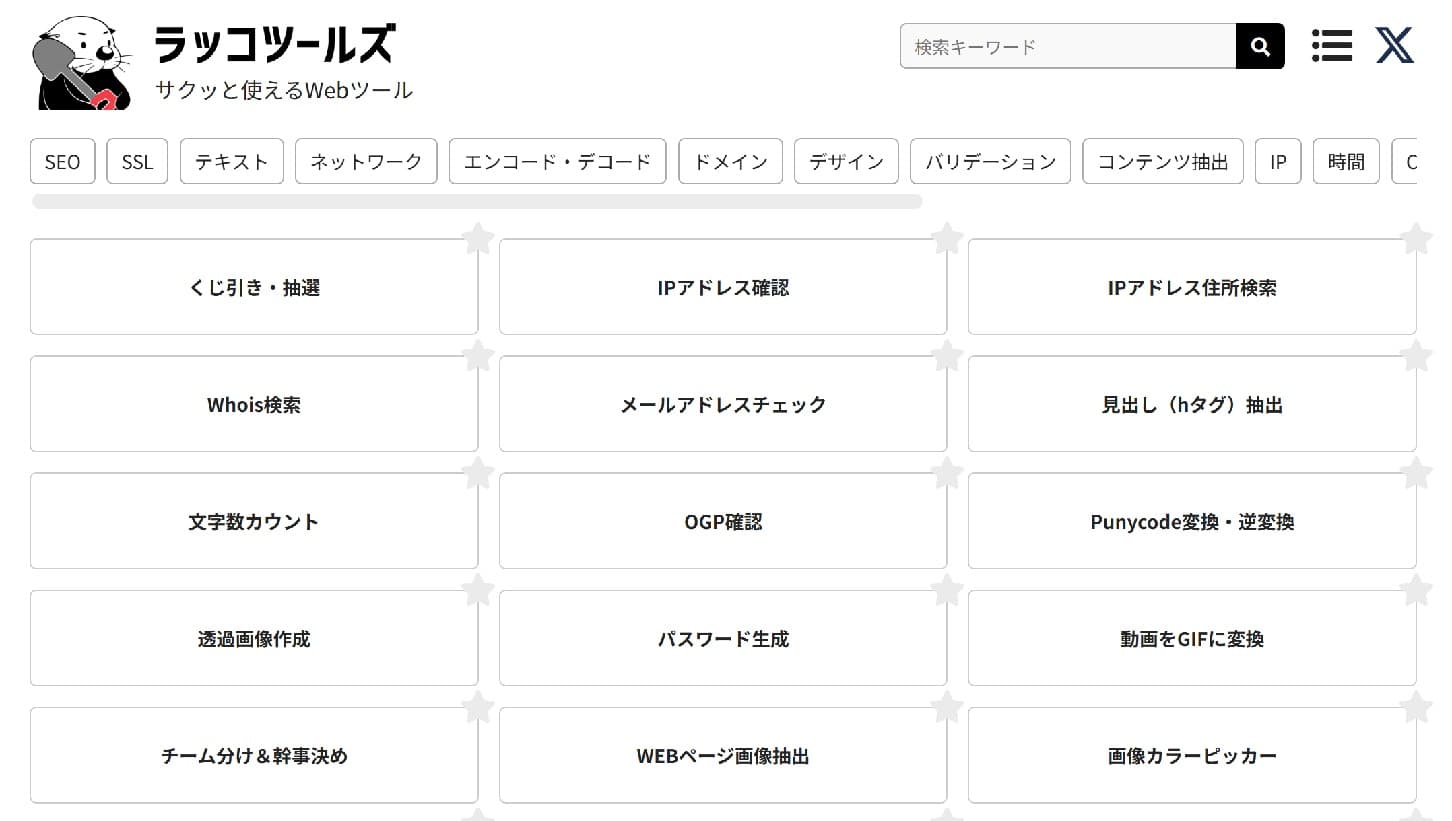Image resolution: width=1452 pixels, height=821 pixels.
Task: Click the horizontal category scrollbar
Action: [476, 202]
